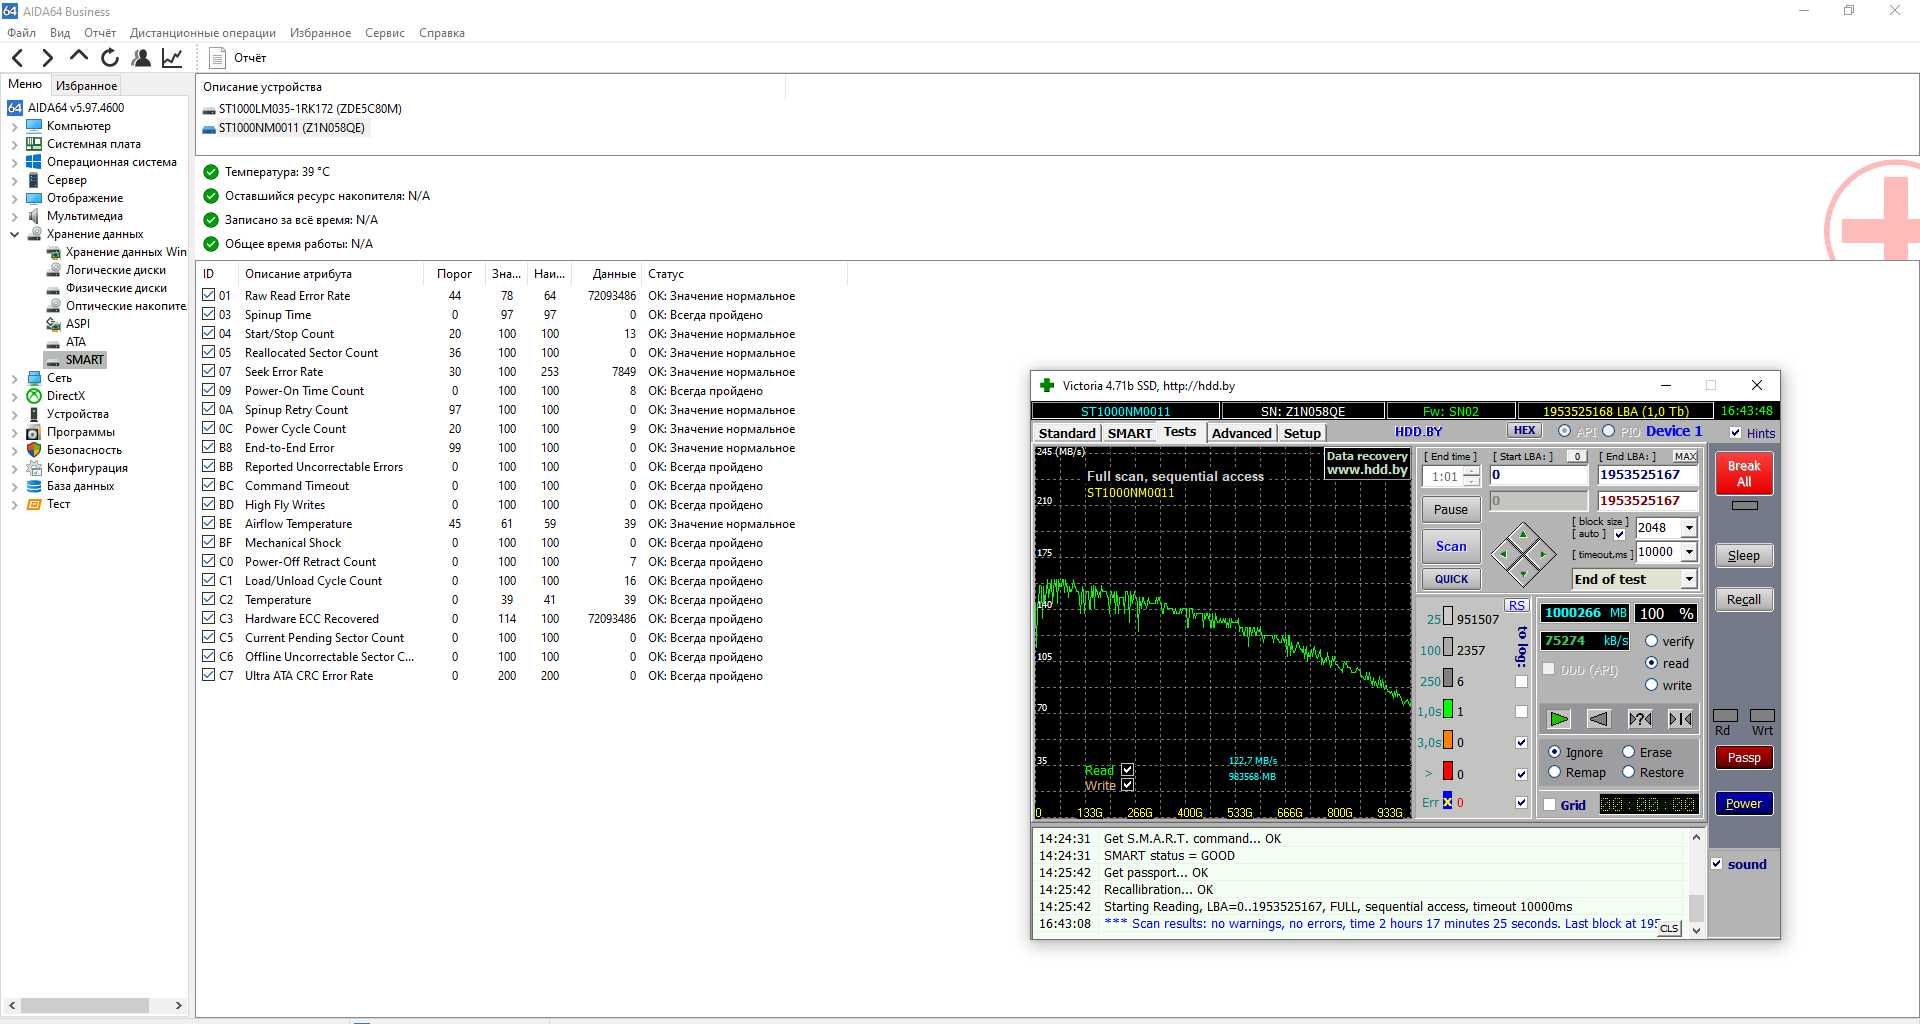The width and height of the screenshot is (1920, 1024).
Task: Click the CLS clear log button
Action: coord(1669,928)
